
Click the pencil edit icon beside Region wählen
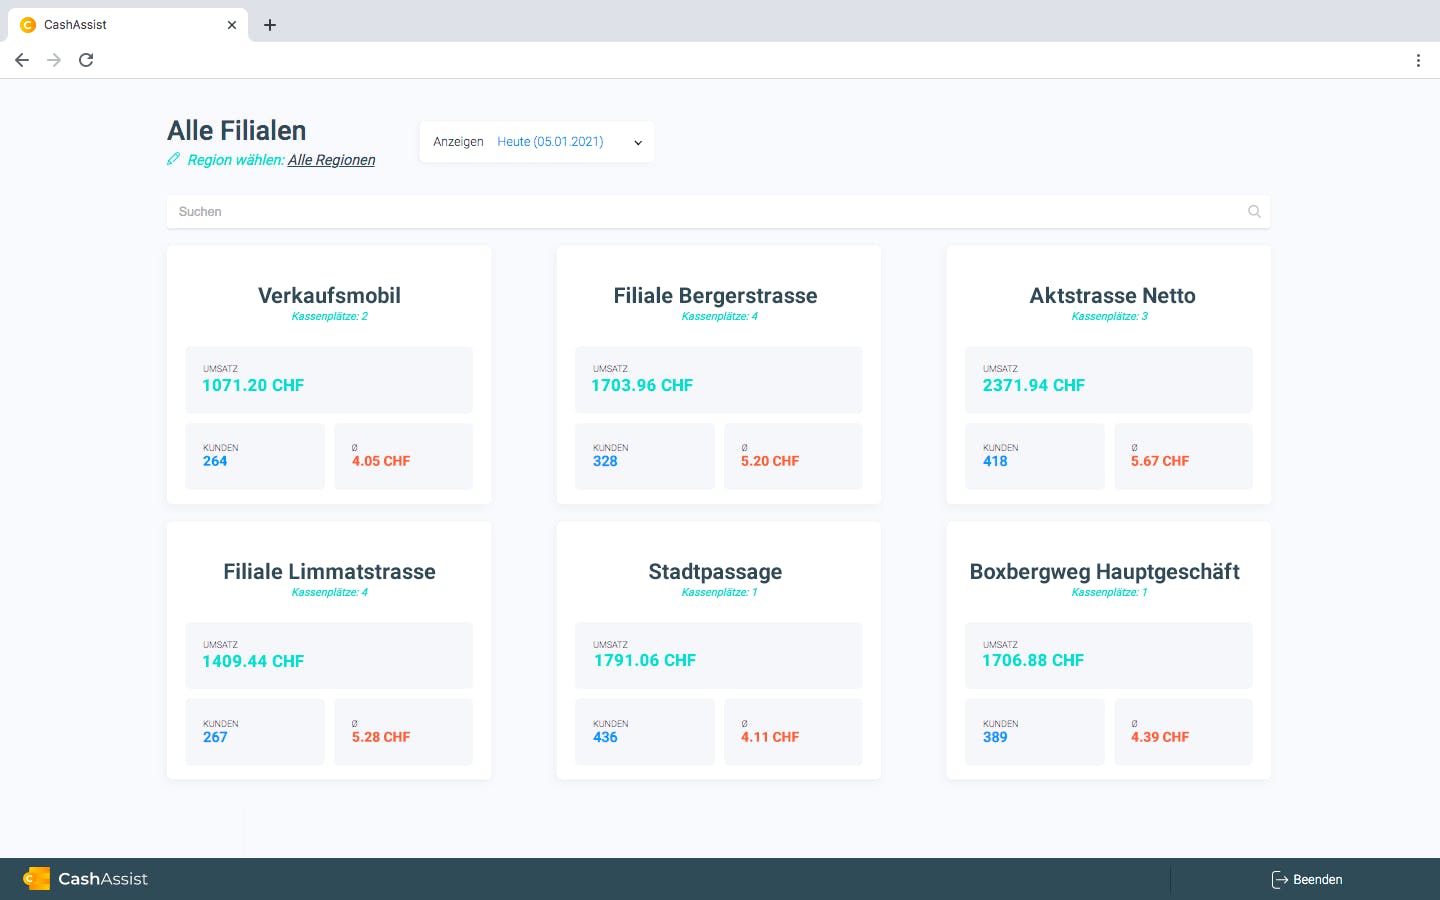pos(174,159)
